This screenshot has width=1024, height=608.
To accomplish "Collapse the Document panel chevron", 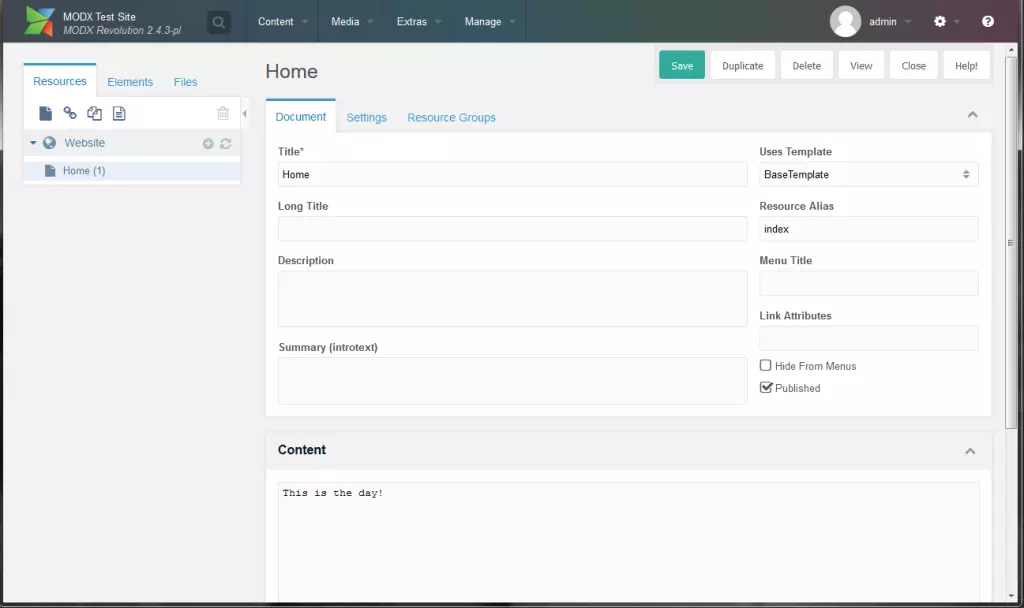I will pos(972,115).
